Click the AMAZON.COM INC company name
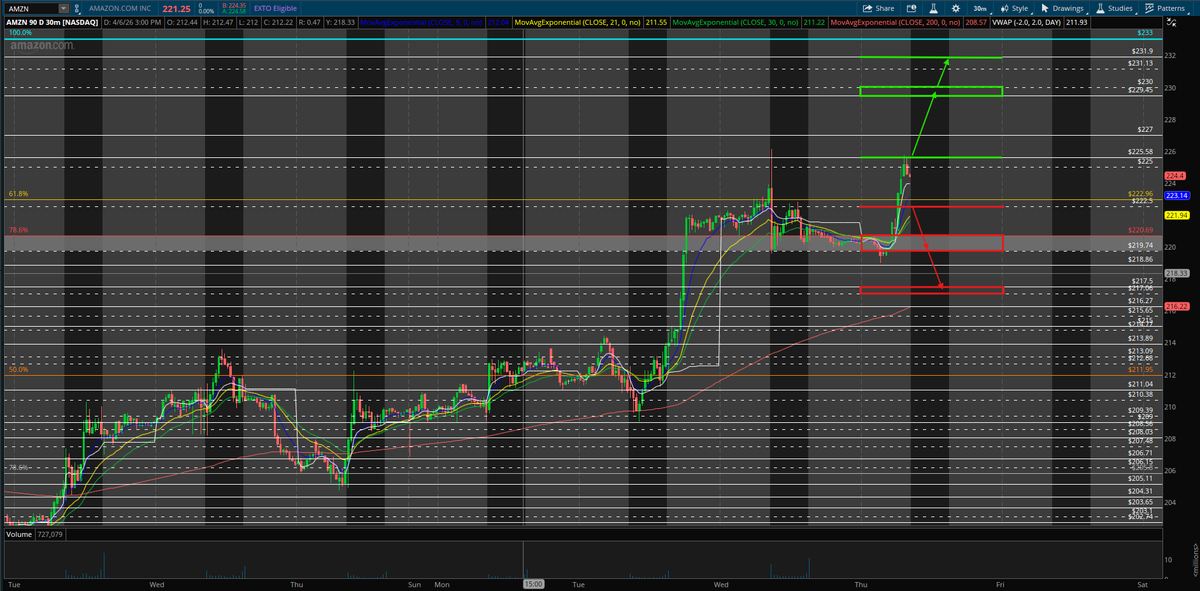The image size is (1200, 591). click(x=118, y=8)
